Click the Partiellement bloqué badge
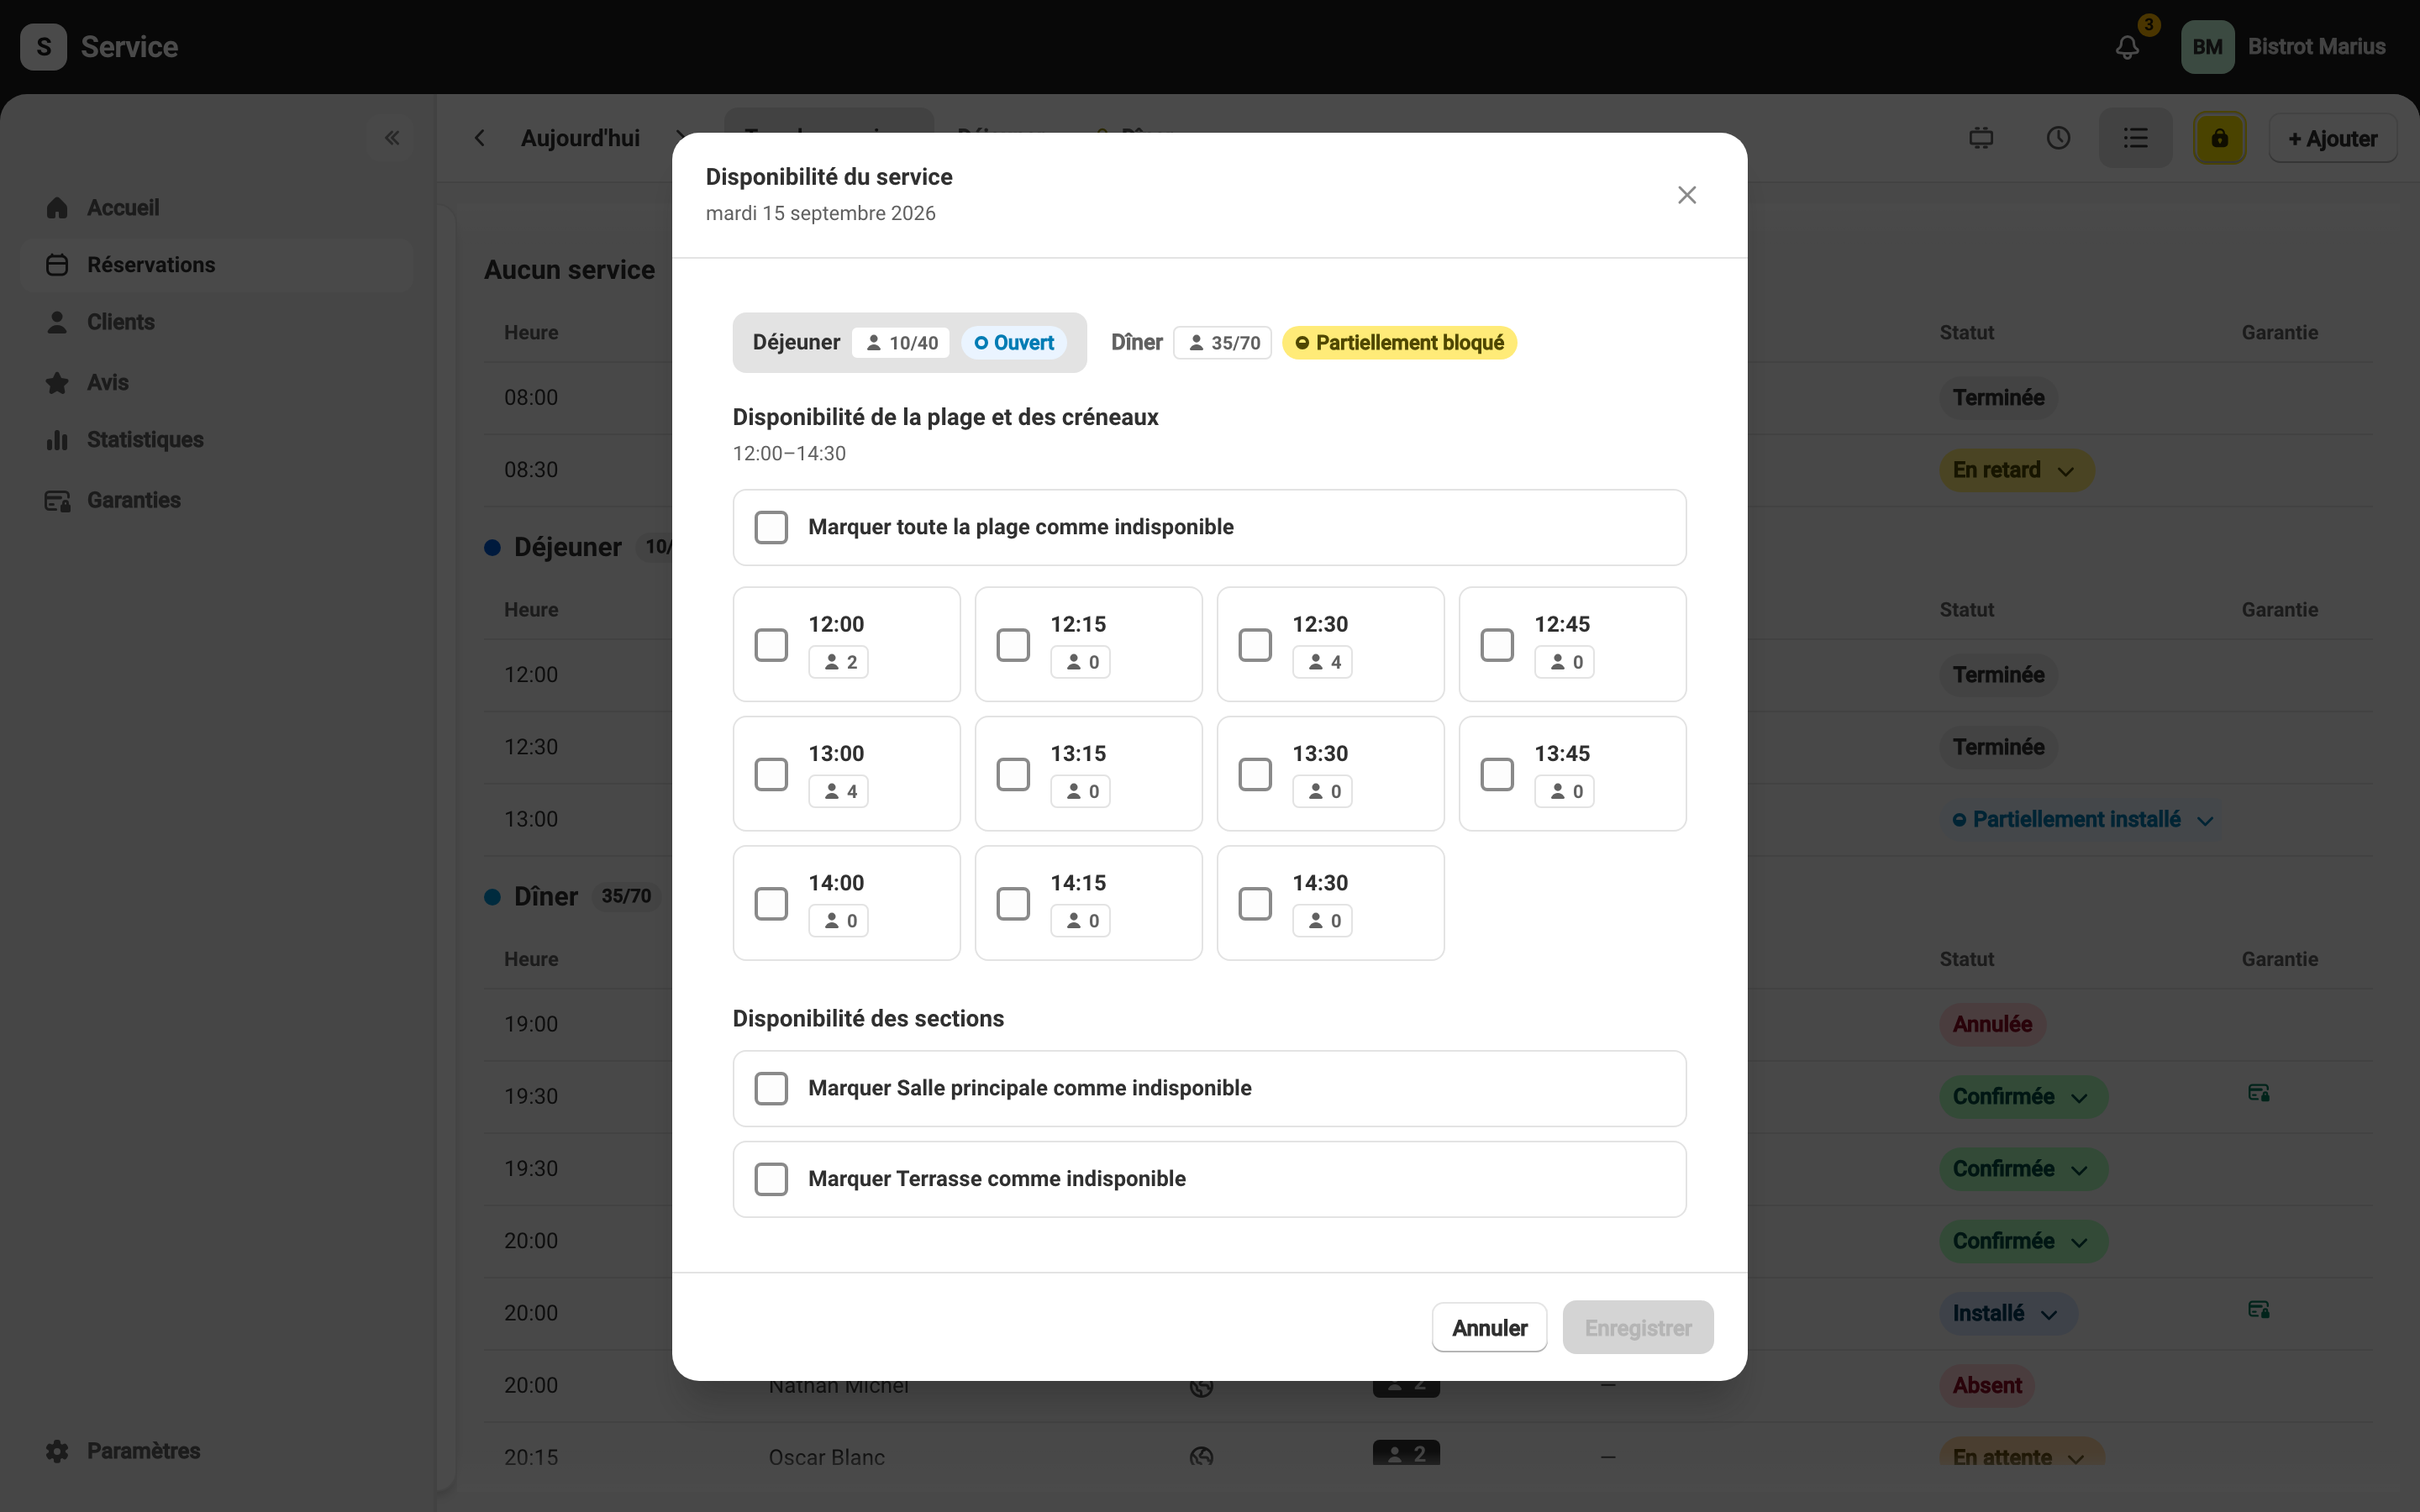The image size is (2420, 1512). [x=1399, y=343]
